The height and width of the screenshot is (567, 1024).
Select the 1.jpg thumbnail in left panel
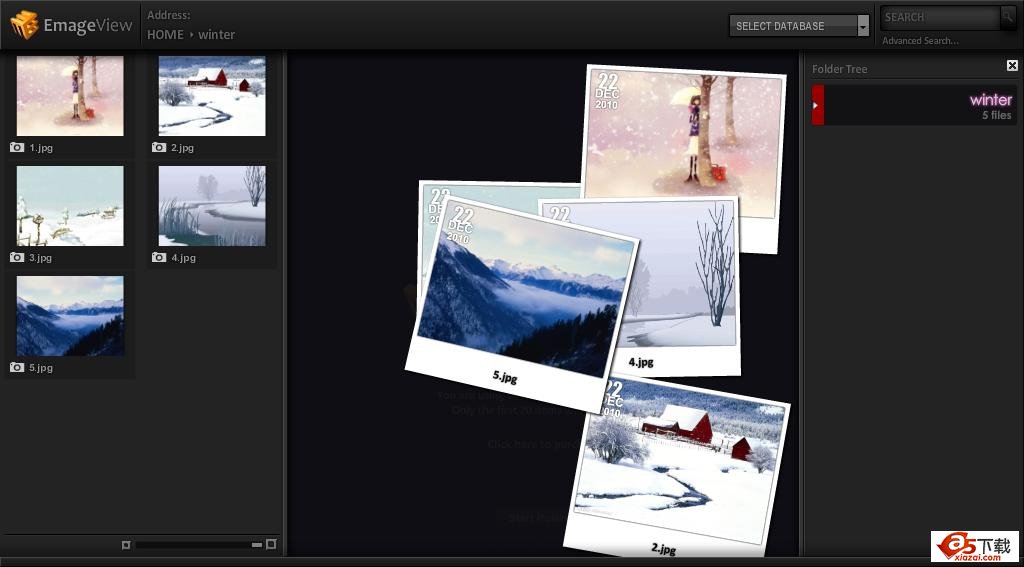click(70, 96)
